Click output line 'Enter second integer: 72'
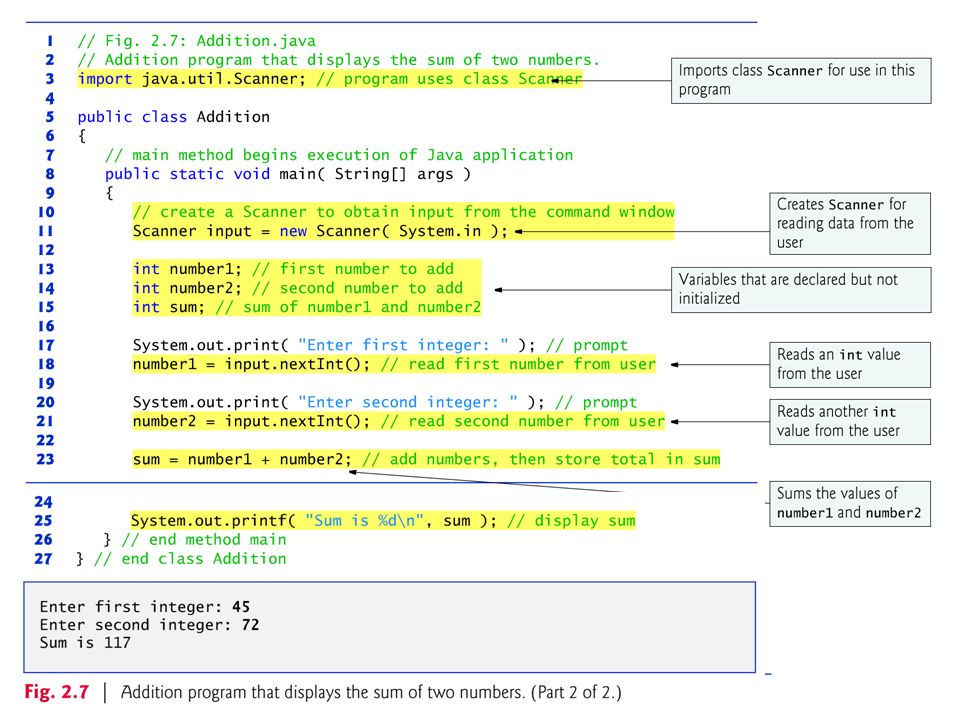Viewport: 960px width, 720px height. click(149, 625)
